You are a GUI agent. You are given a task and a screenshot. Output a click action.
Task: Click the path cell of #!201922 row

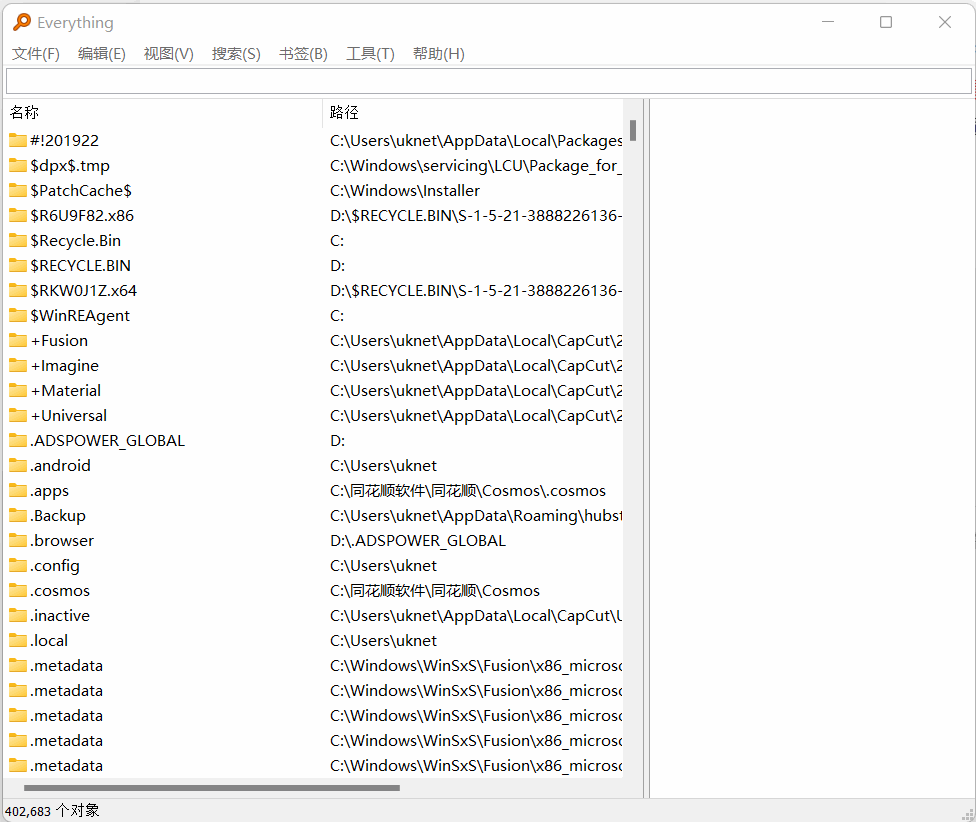pos(476,141)
